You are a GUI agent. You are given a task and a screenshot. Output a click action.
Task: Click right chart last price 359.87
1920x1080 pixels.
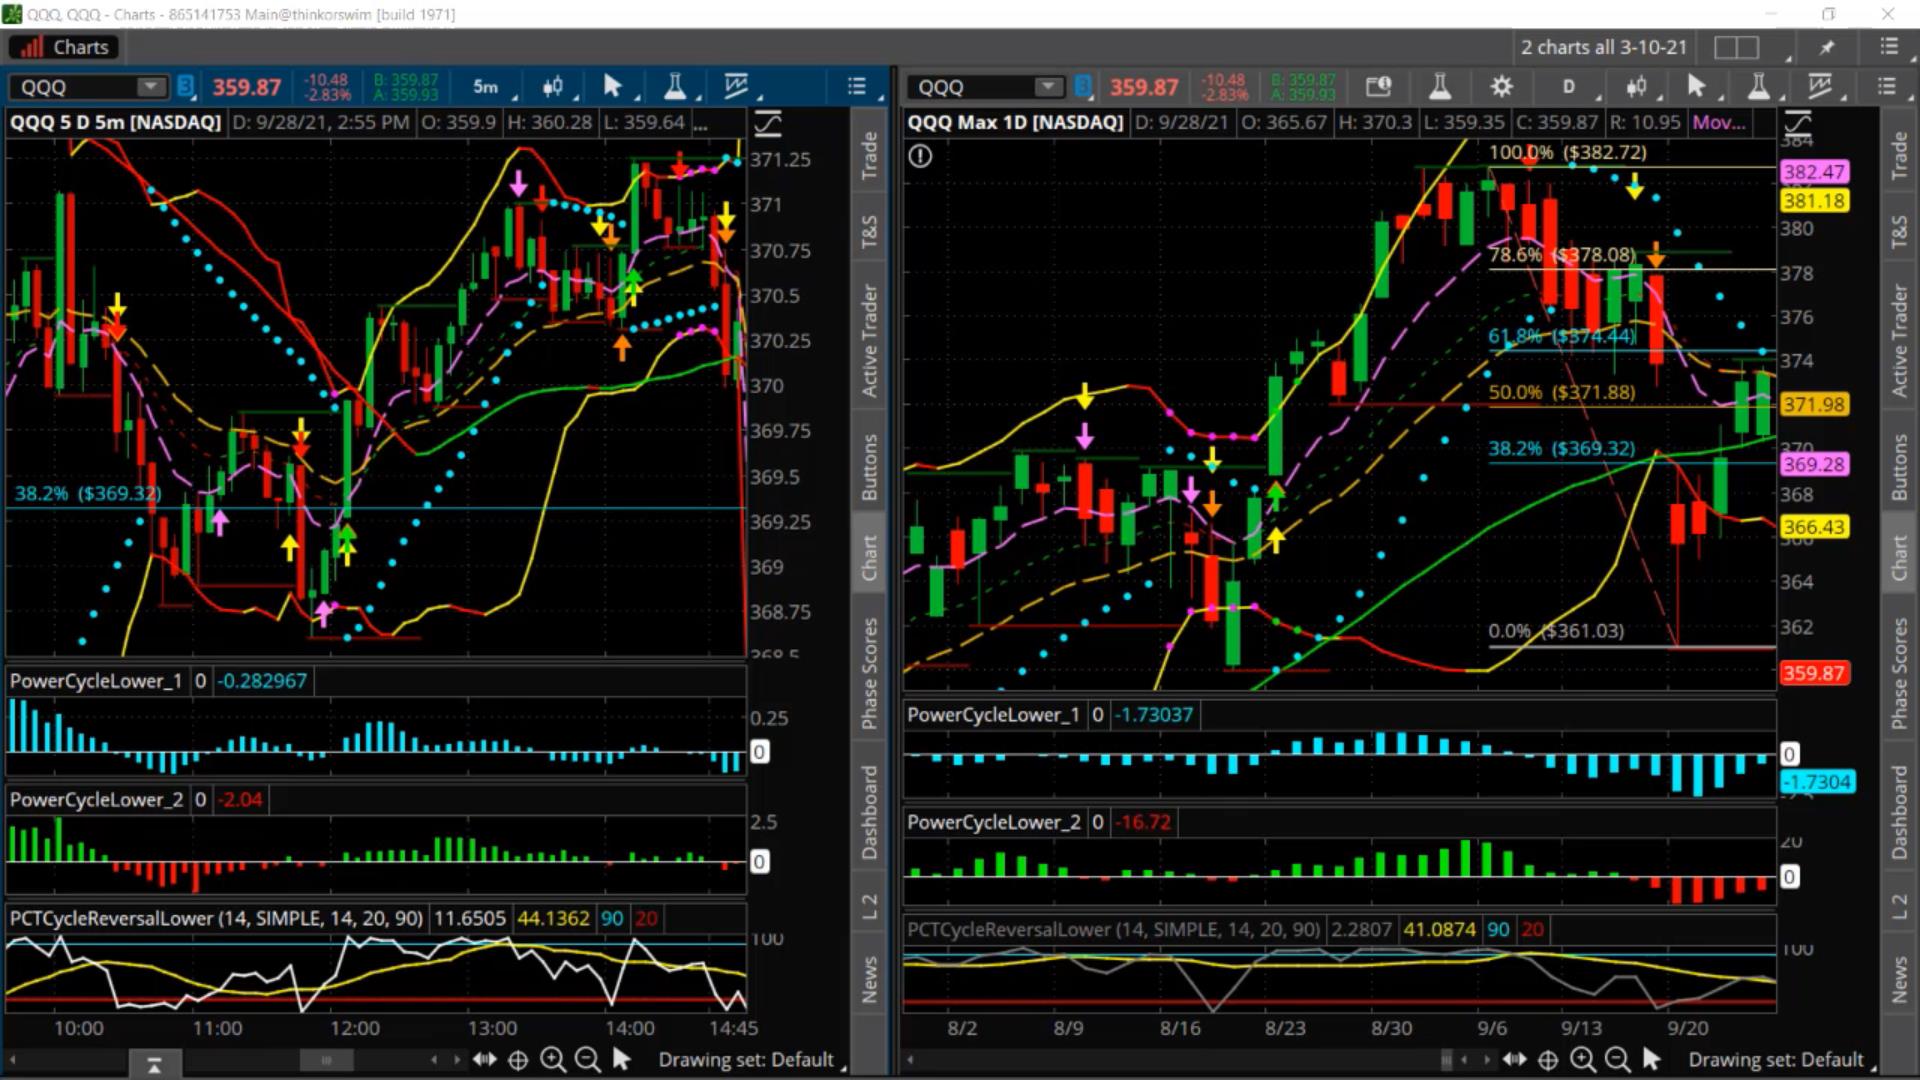[1144, 87]
